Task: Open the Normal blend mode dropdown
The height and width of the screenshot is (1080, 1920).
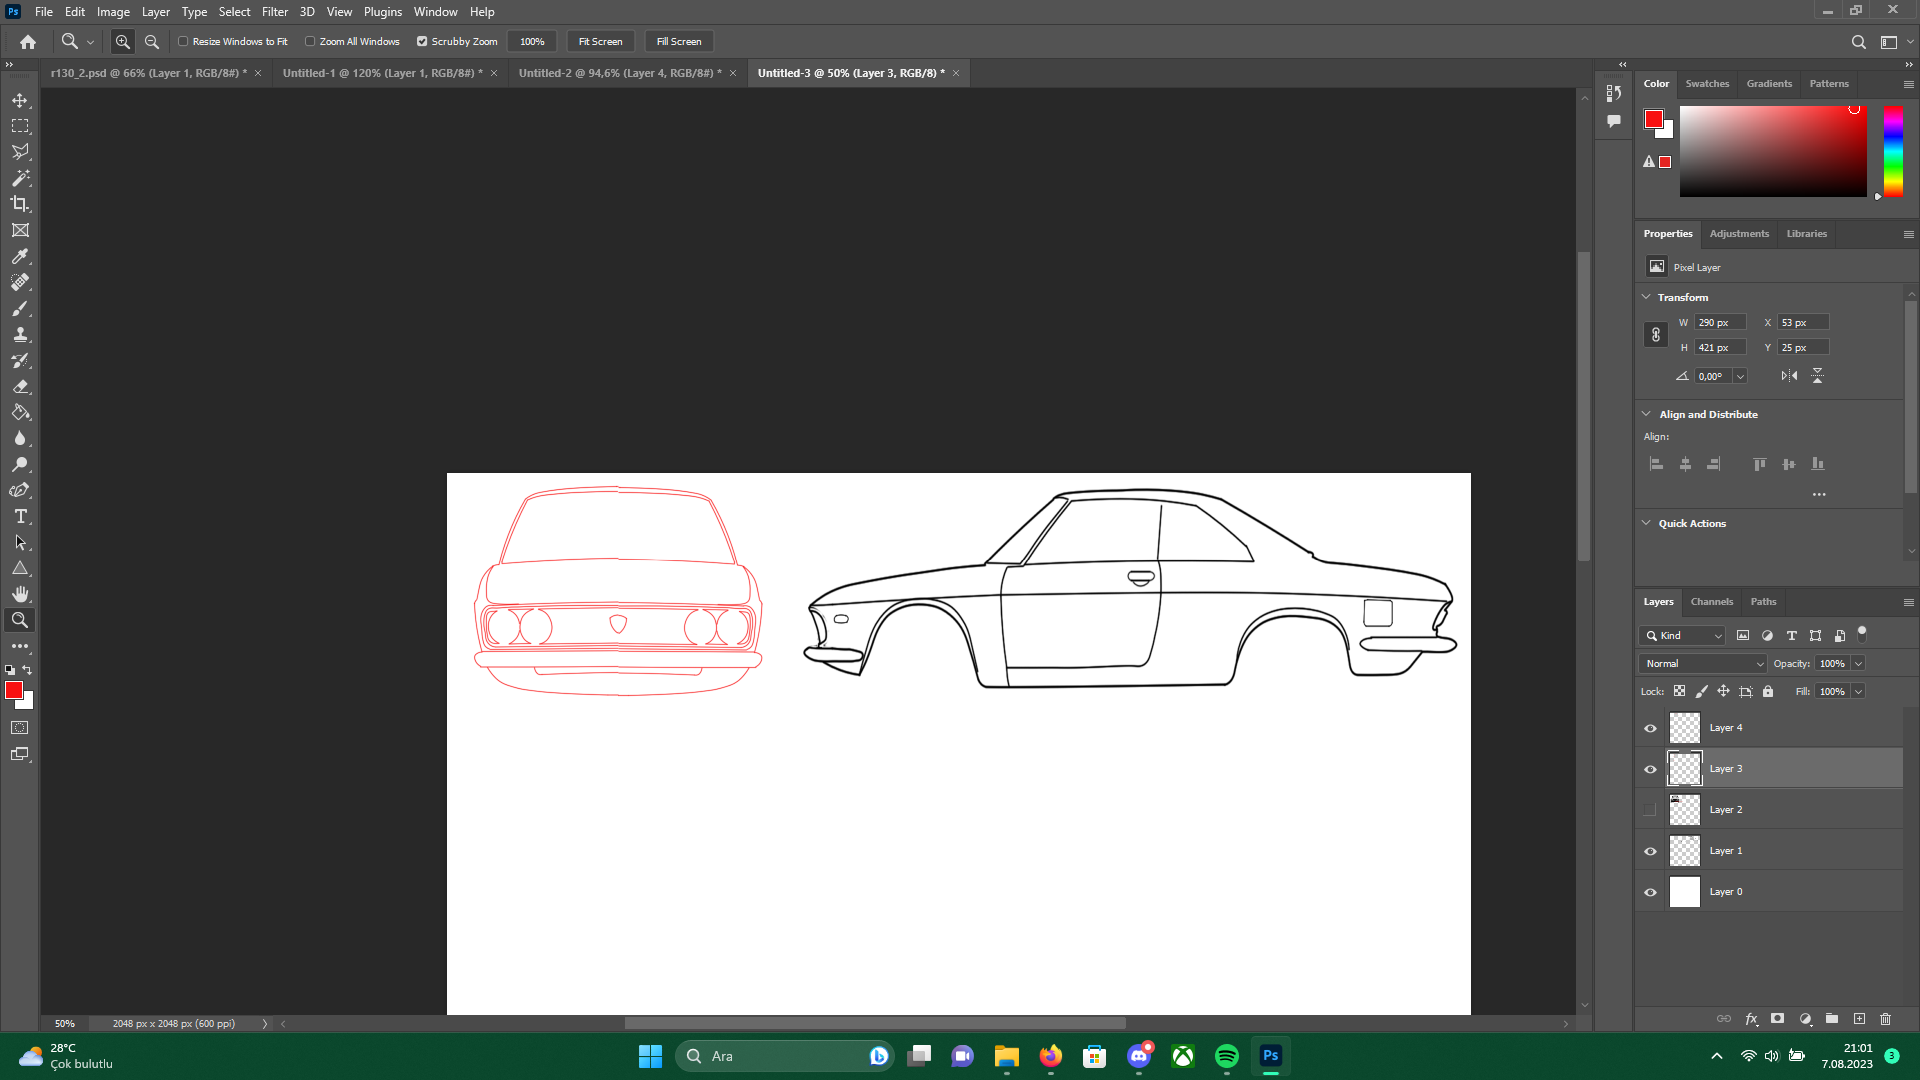Action: point(1704,664)
